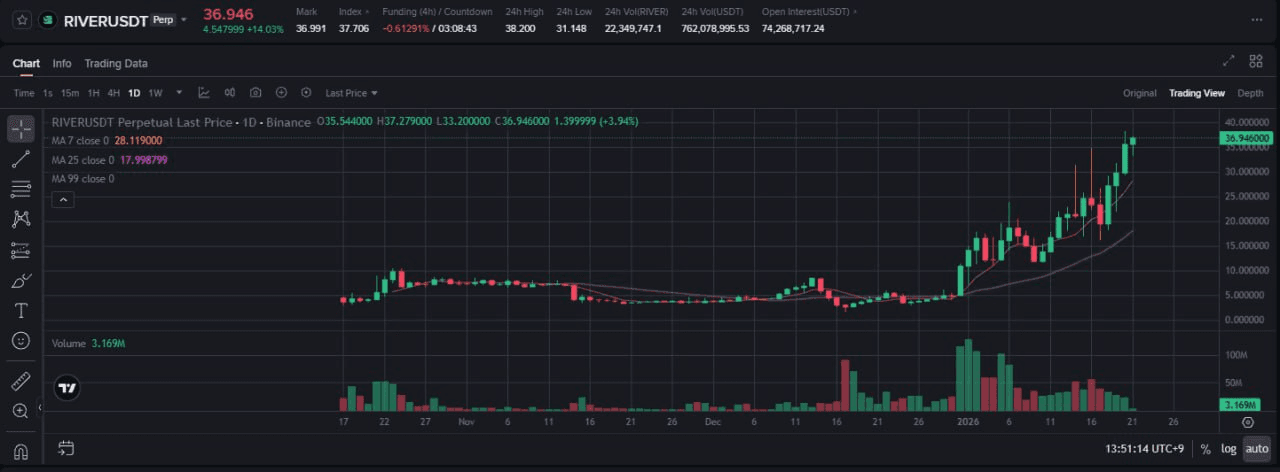Screen dimensions: 1280x472
Task: Click the 36.946000 current price label
Action: (x=1247, y=138)
